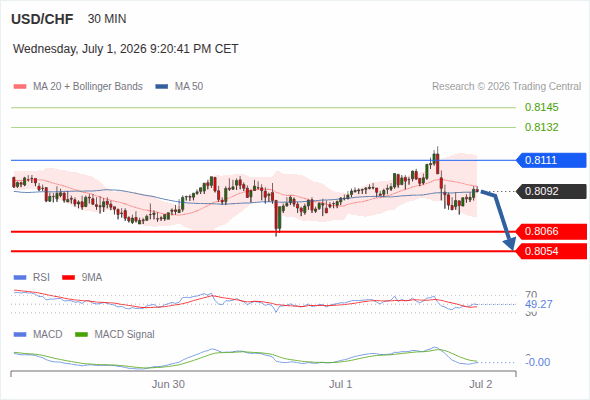Click the MA 50 blue legend swatch
This screenshot has height=400, width=590.
[162, 87]
